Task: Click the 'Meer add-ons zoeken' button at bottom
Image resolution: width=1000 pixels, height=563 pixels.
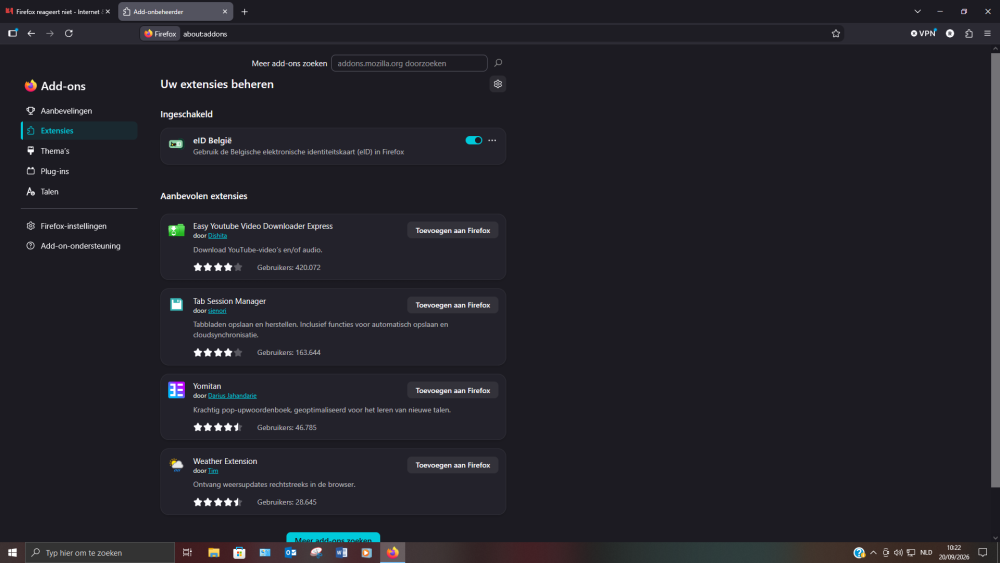Action: 333,537
